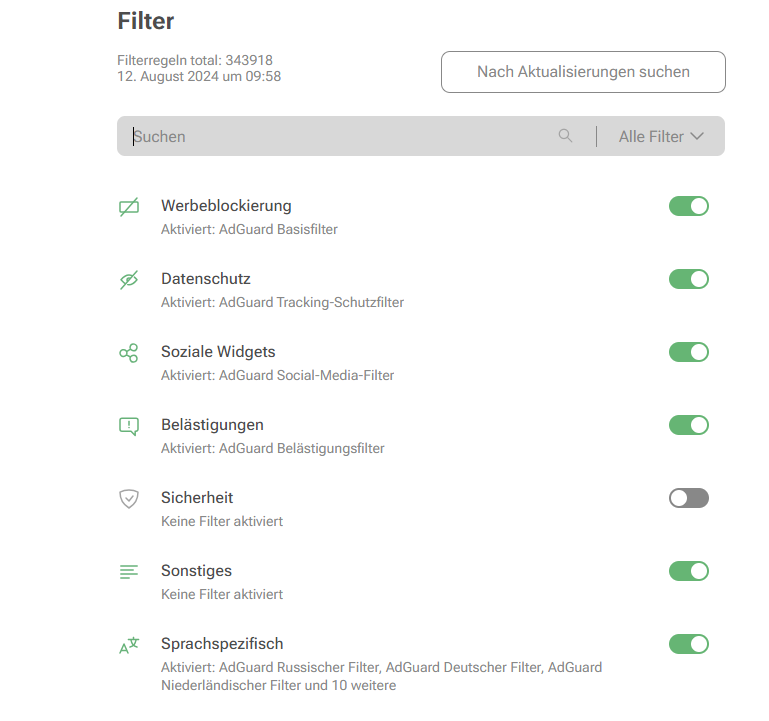Open the Sonstiges filter group

click(x=196, y=571)
